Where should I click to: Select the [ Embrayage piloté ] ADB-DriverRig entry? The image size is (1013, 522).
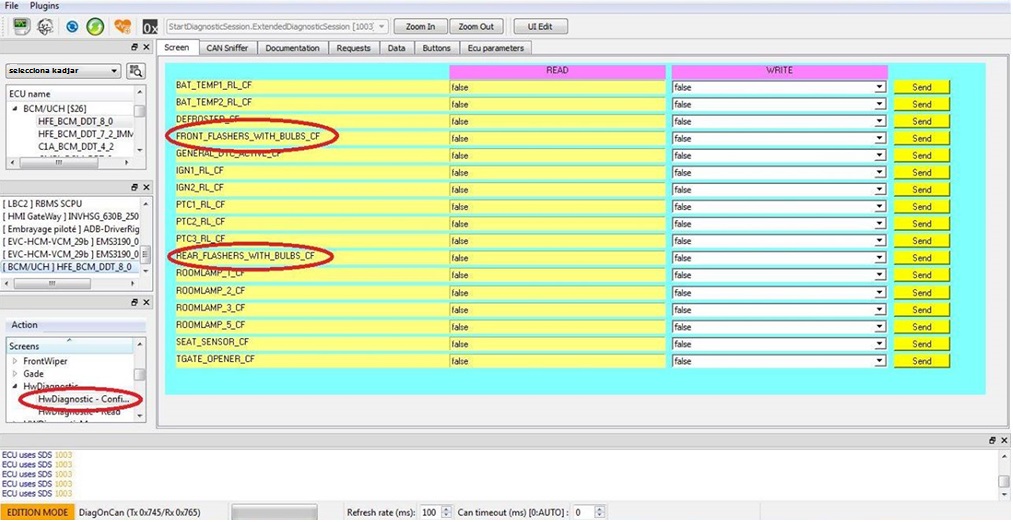[x=71, y=229]
